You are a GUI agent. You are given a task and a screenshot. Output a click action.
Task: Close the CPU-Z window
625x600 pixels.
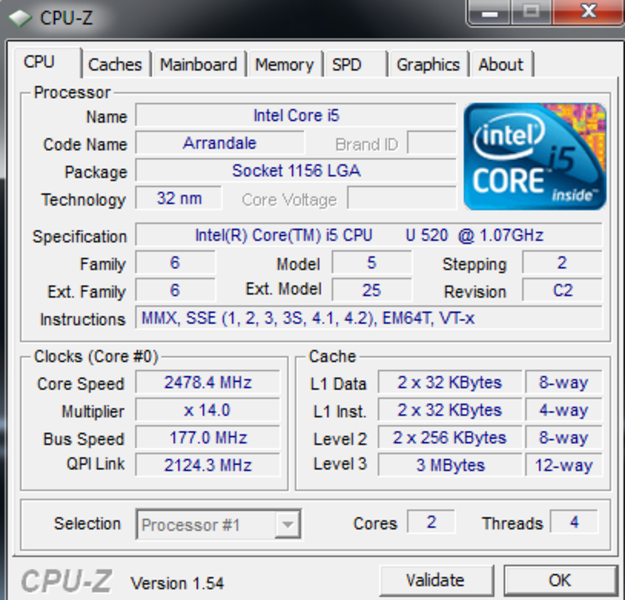(x=588, y=12)
